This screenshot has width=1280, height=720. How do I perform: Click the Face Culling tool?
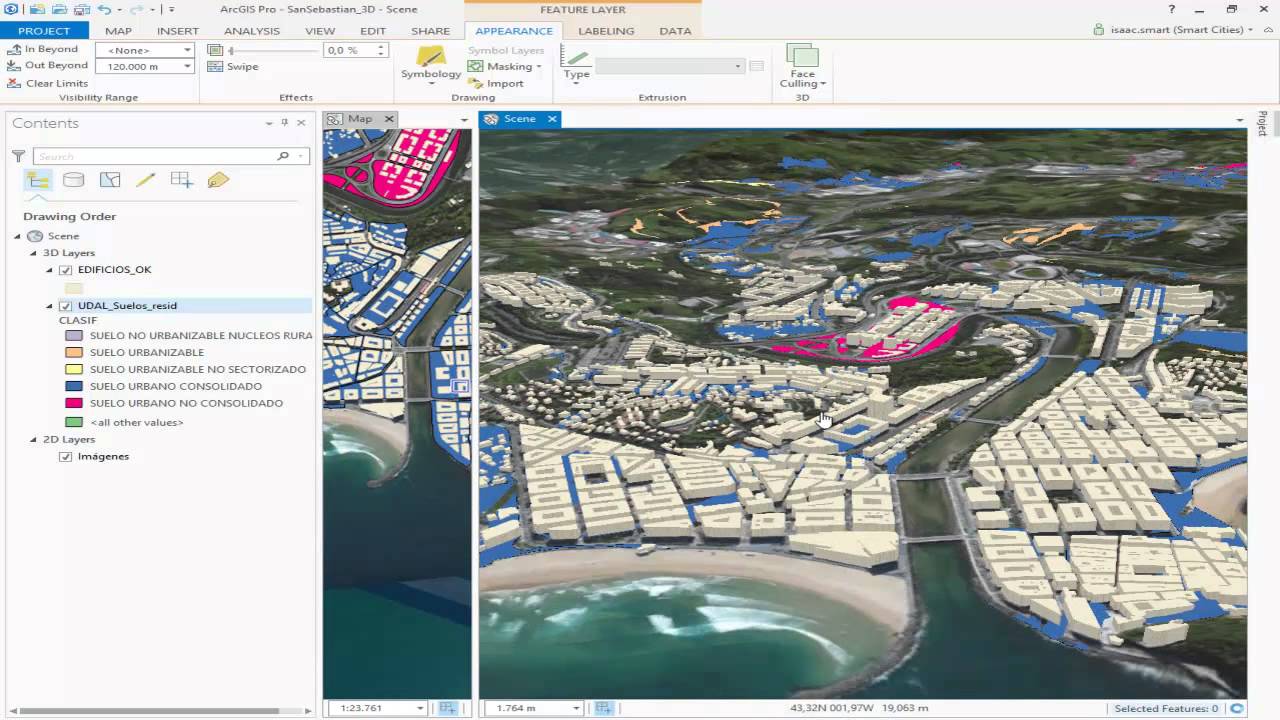802,66
